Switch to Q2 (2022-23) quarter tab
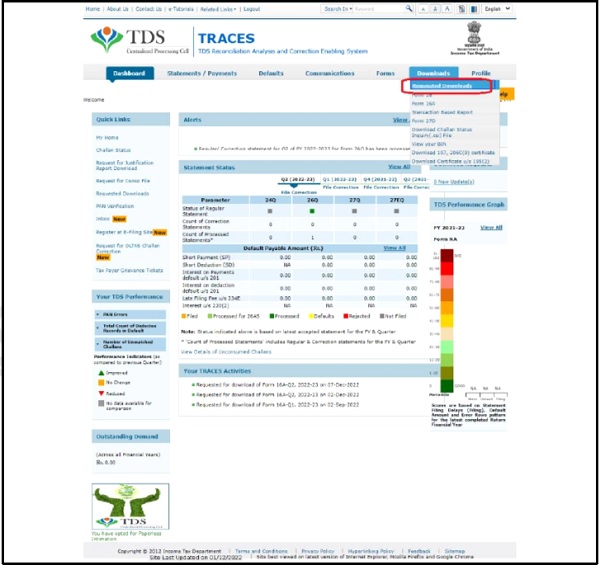Image resolution: width=600 pixels, height=565 pixels. (297, 179)
